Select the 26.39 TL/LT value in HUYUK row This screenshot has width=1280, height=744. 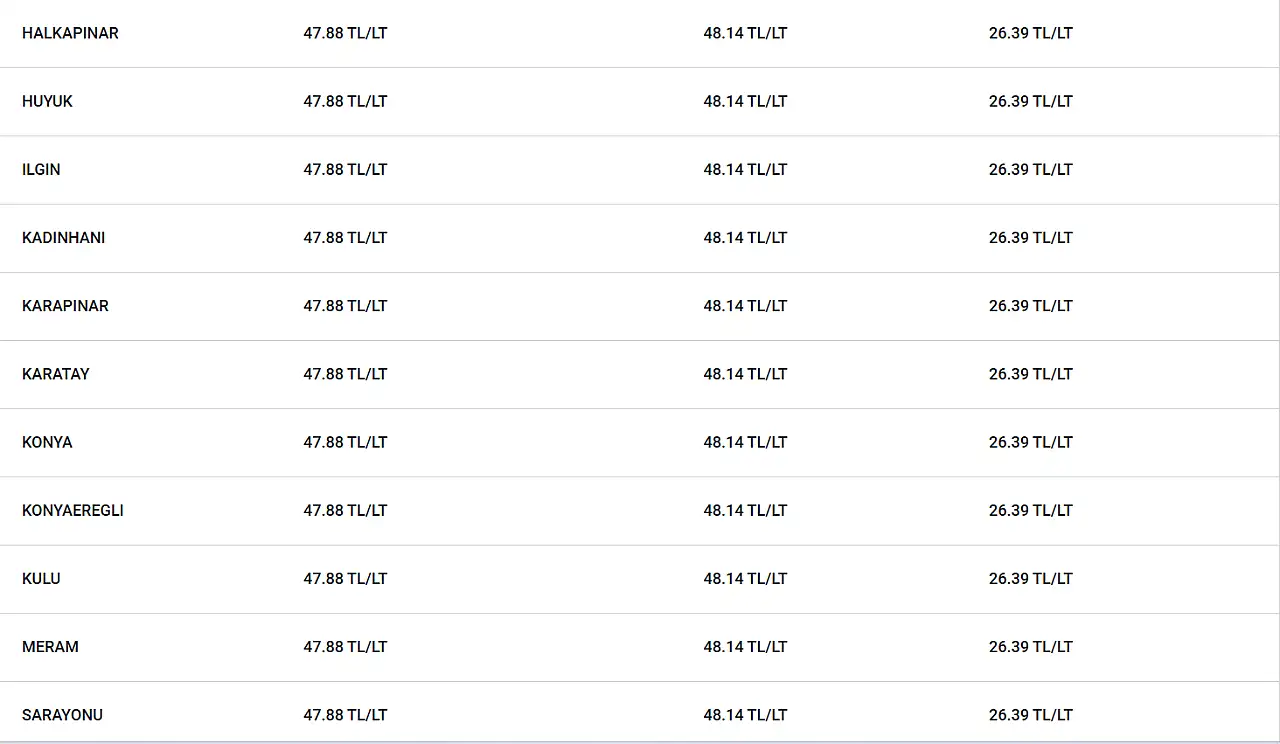[x=1031, y=101]
